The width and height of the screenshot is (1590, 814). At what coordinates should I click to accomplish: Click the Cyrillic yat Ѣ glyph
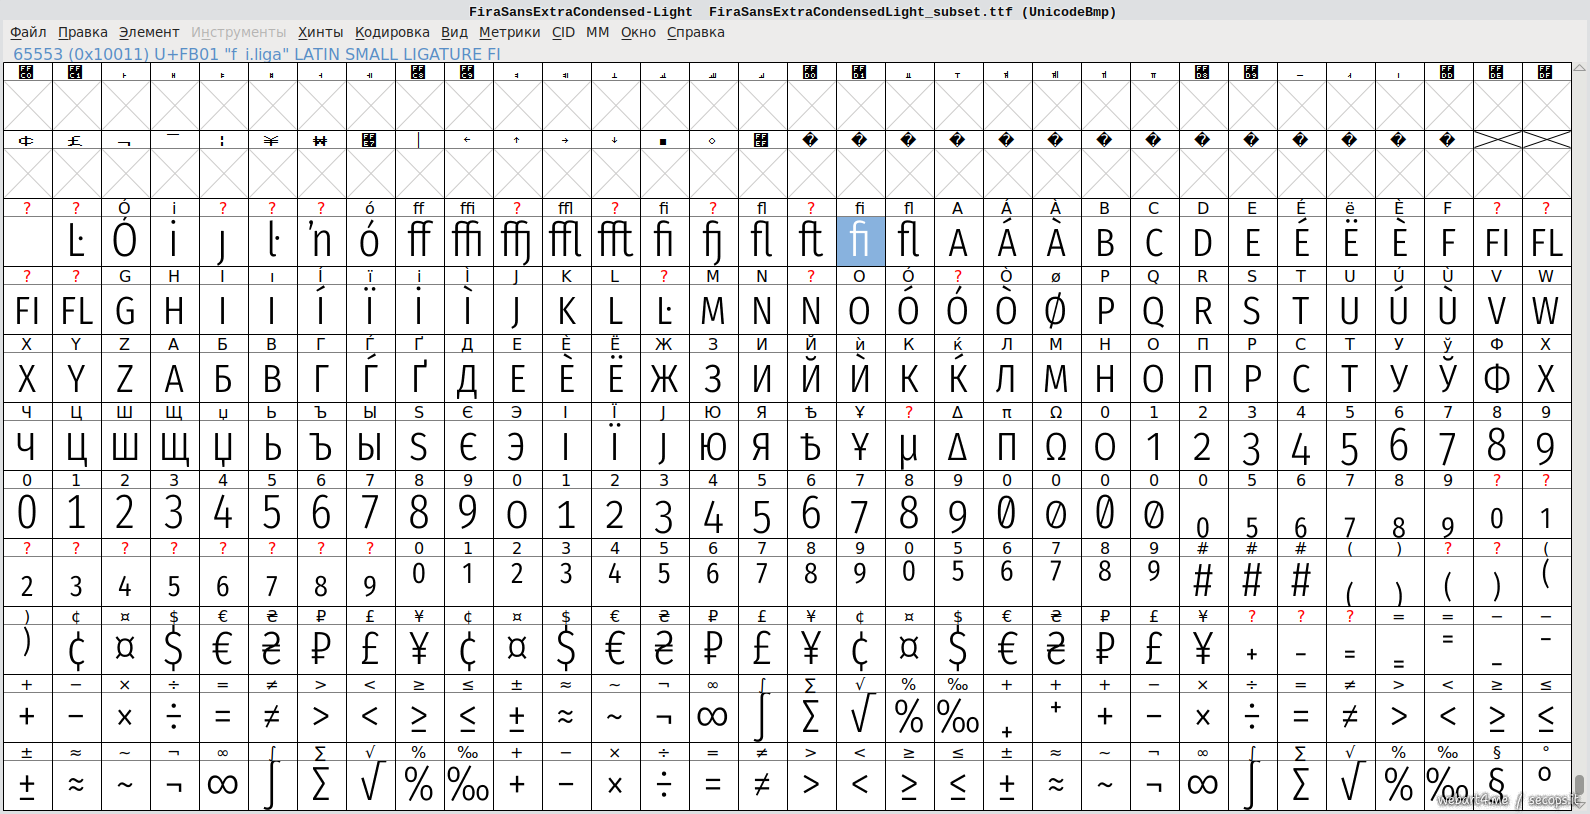811,446
